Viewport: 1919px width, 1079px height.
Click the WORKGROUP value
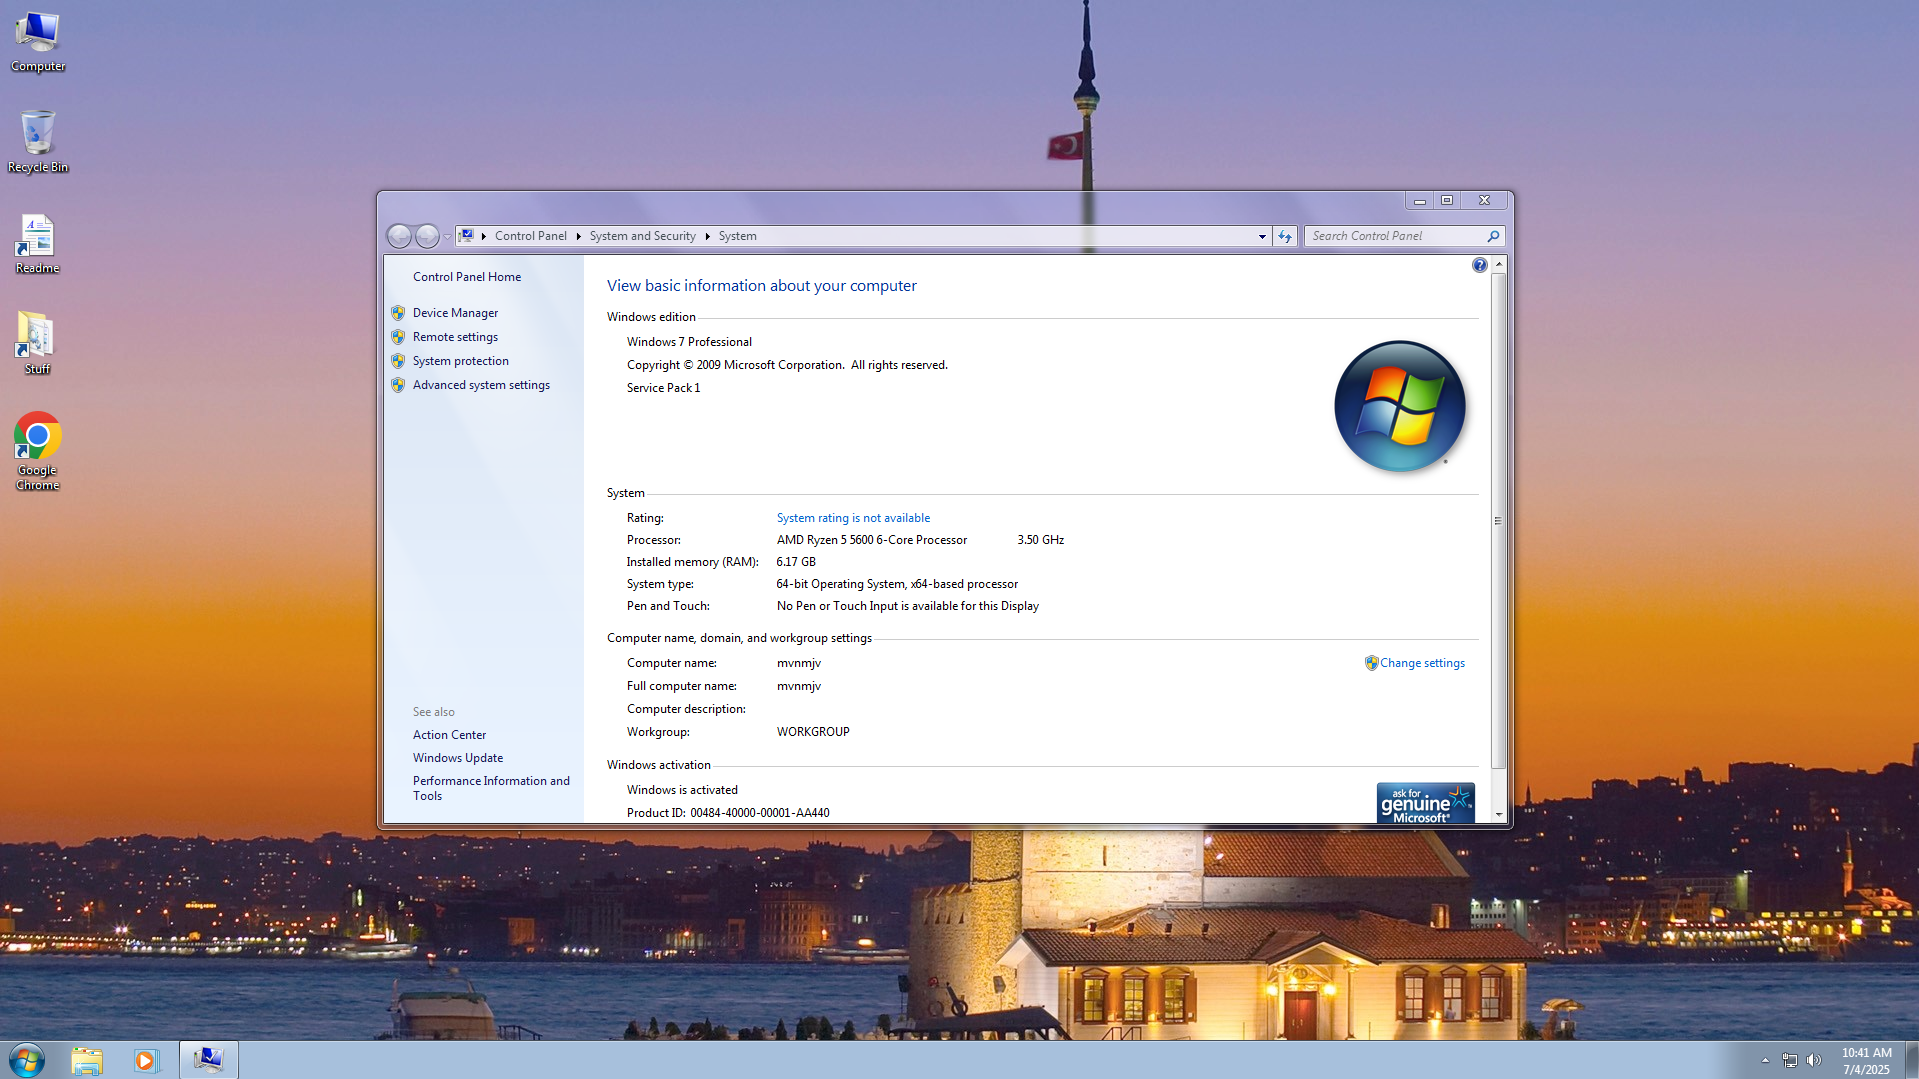coord(813,732)
